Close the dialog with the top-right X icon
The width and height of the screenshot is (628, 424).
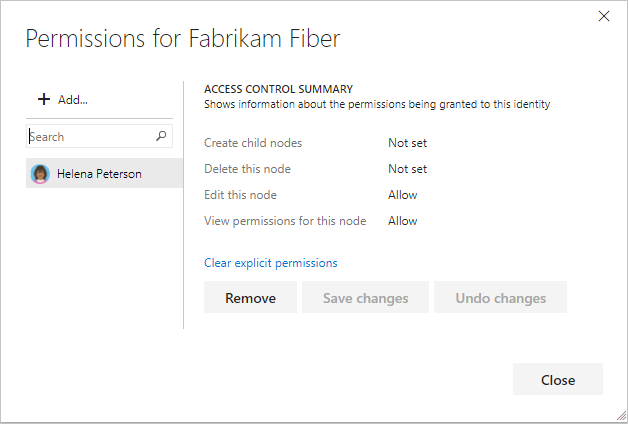603,16
